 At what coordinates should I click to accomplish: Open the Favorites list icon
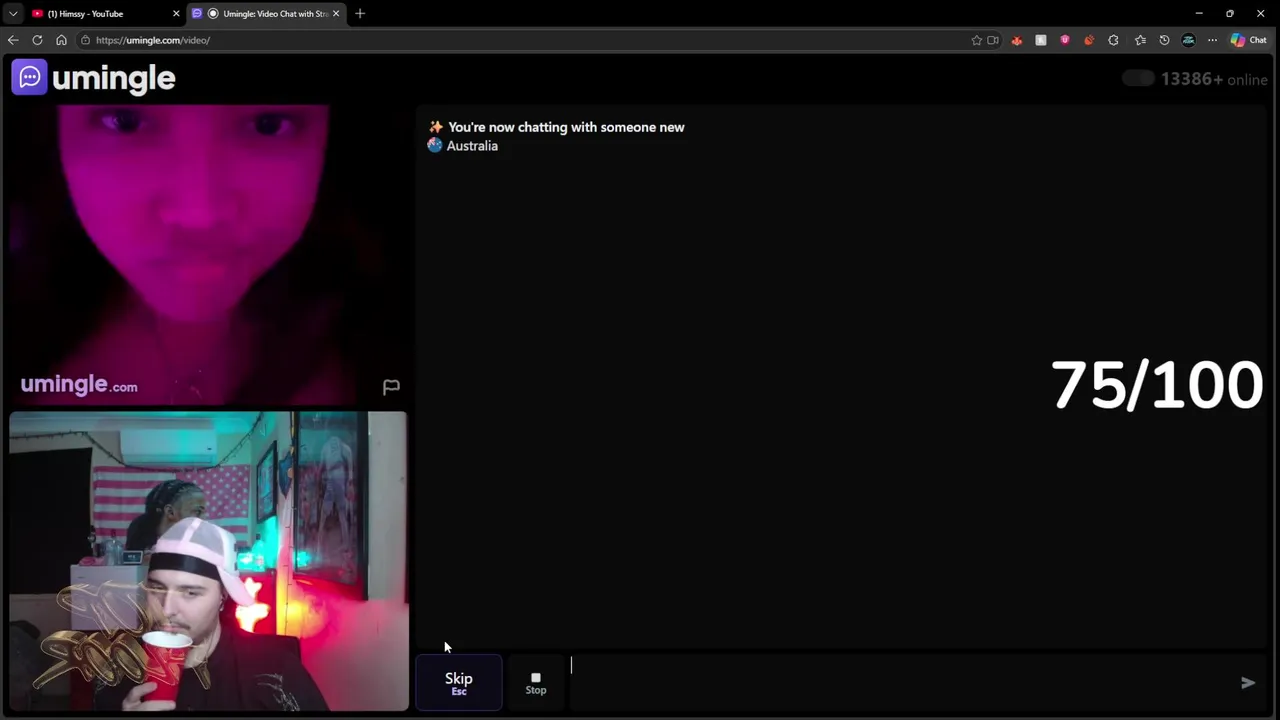coord(1140,40)
